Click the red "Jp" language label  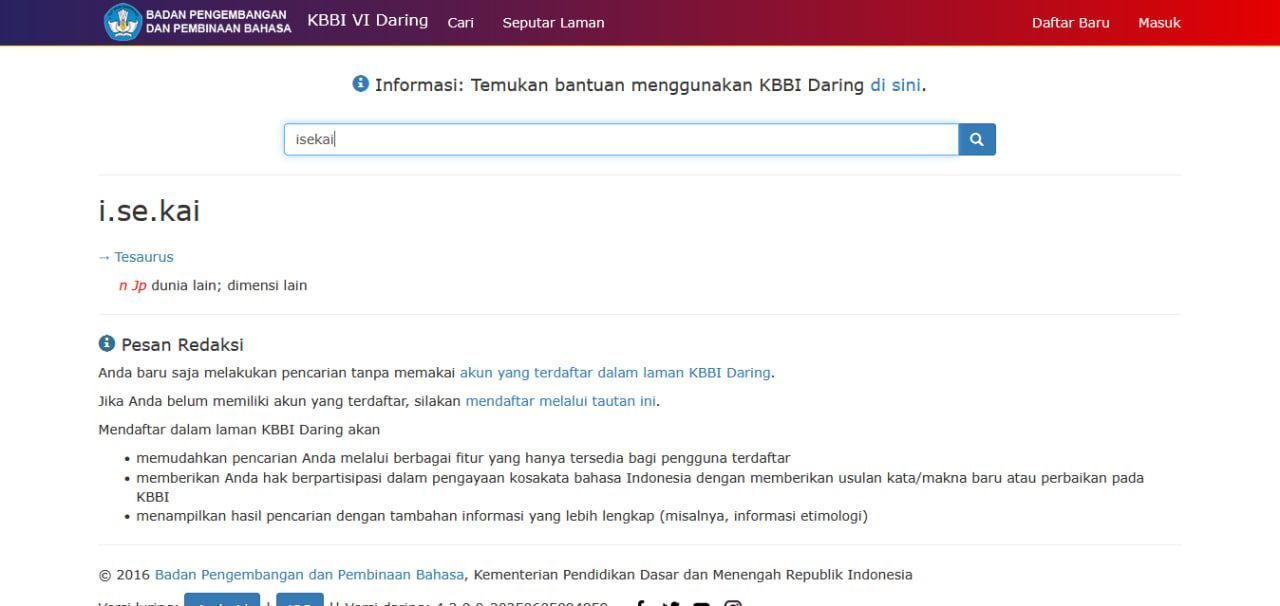(x=139, y=286)
